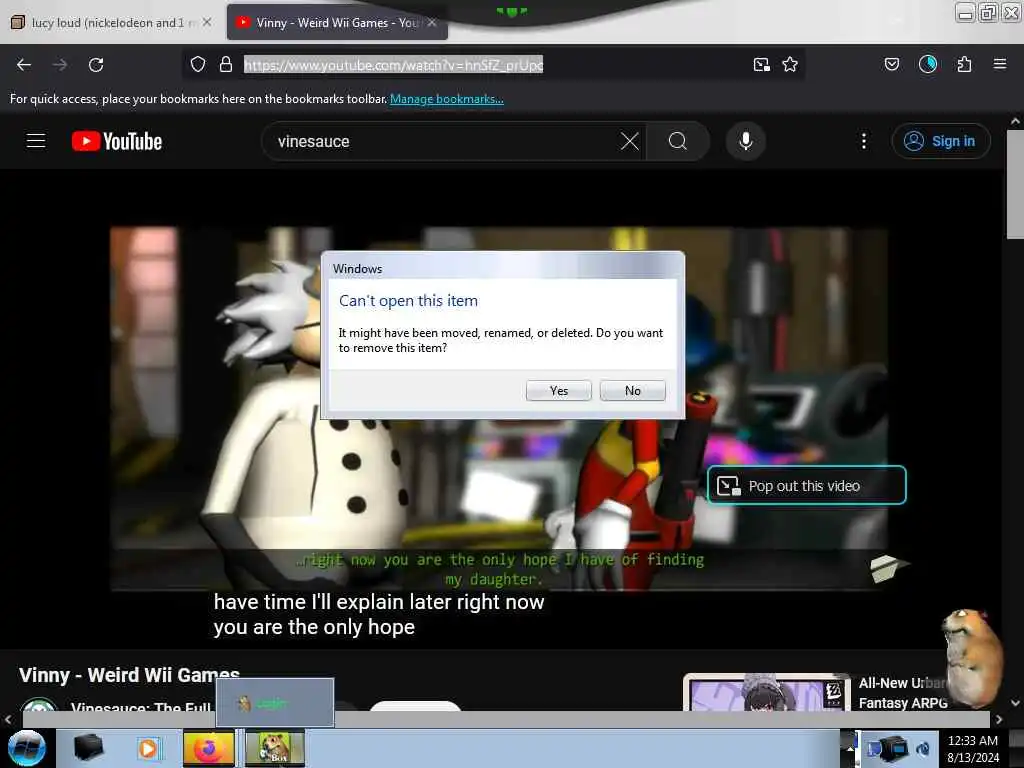
Task: Click No in the Windows dialog
Action: 632,391
